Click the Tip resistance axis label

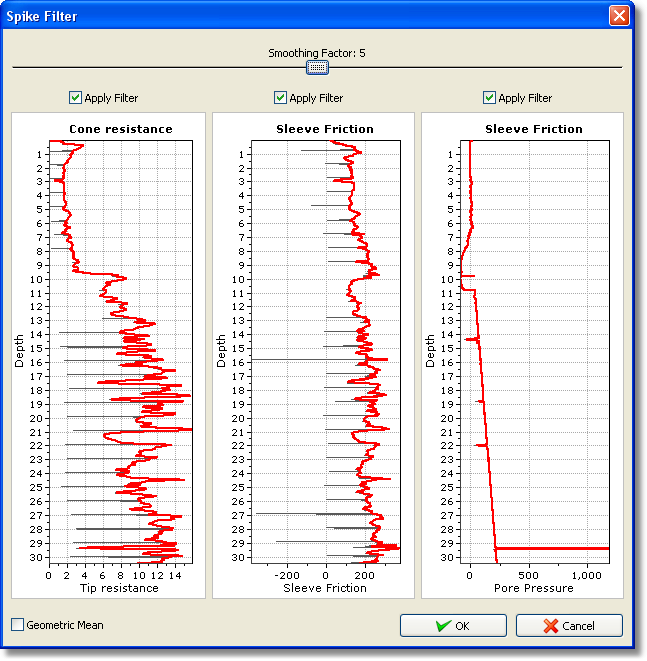tap(117, 588)
